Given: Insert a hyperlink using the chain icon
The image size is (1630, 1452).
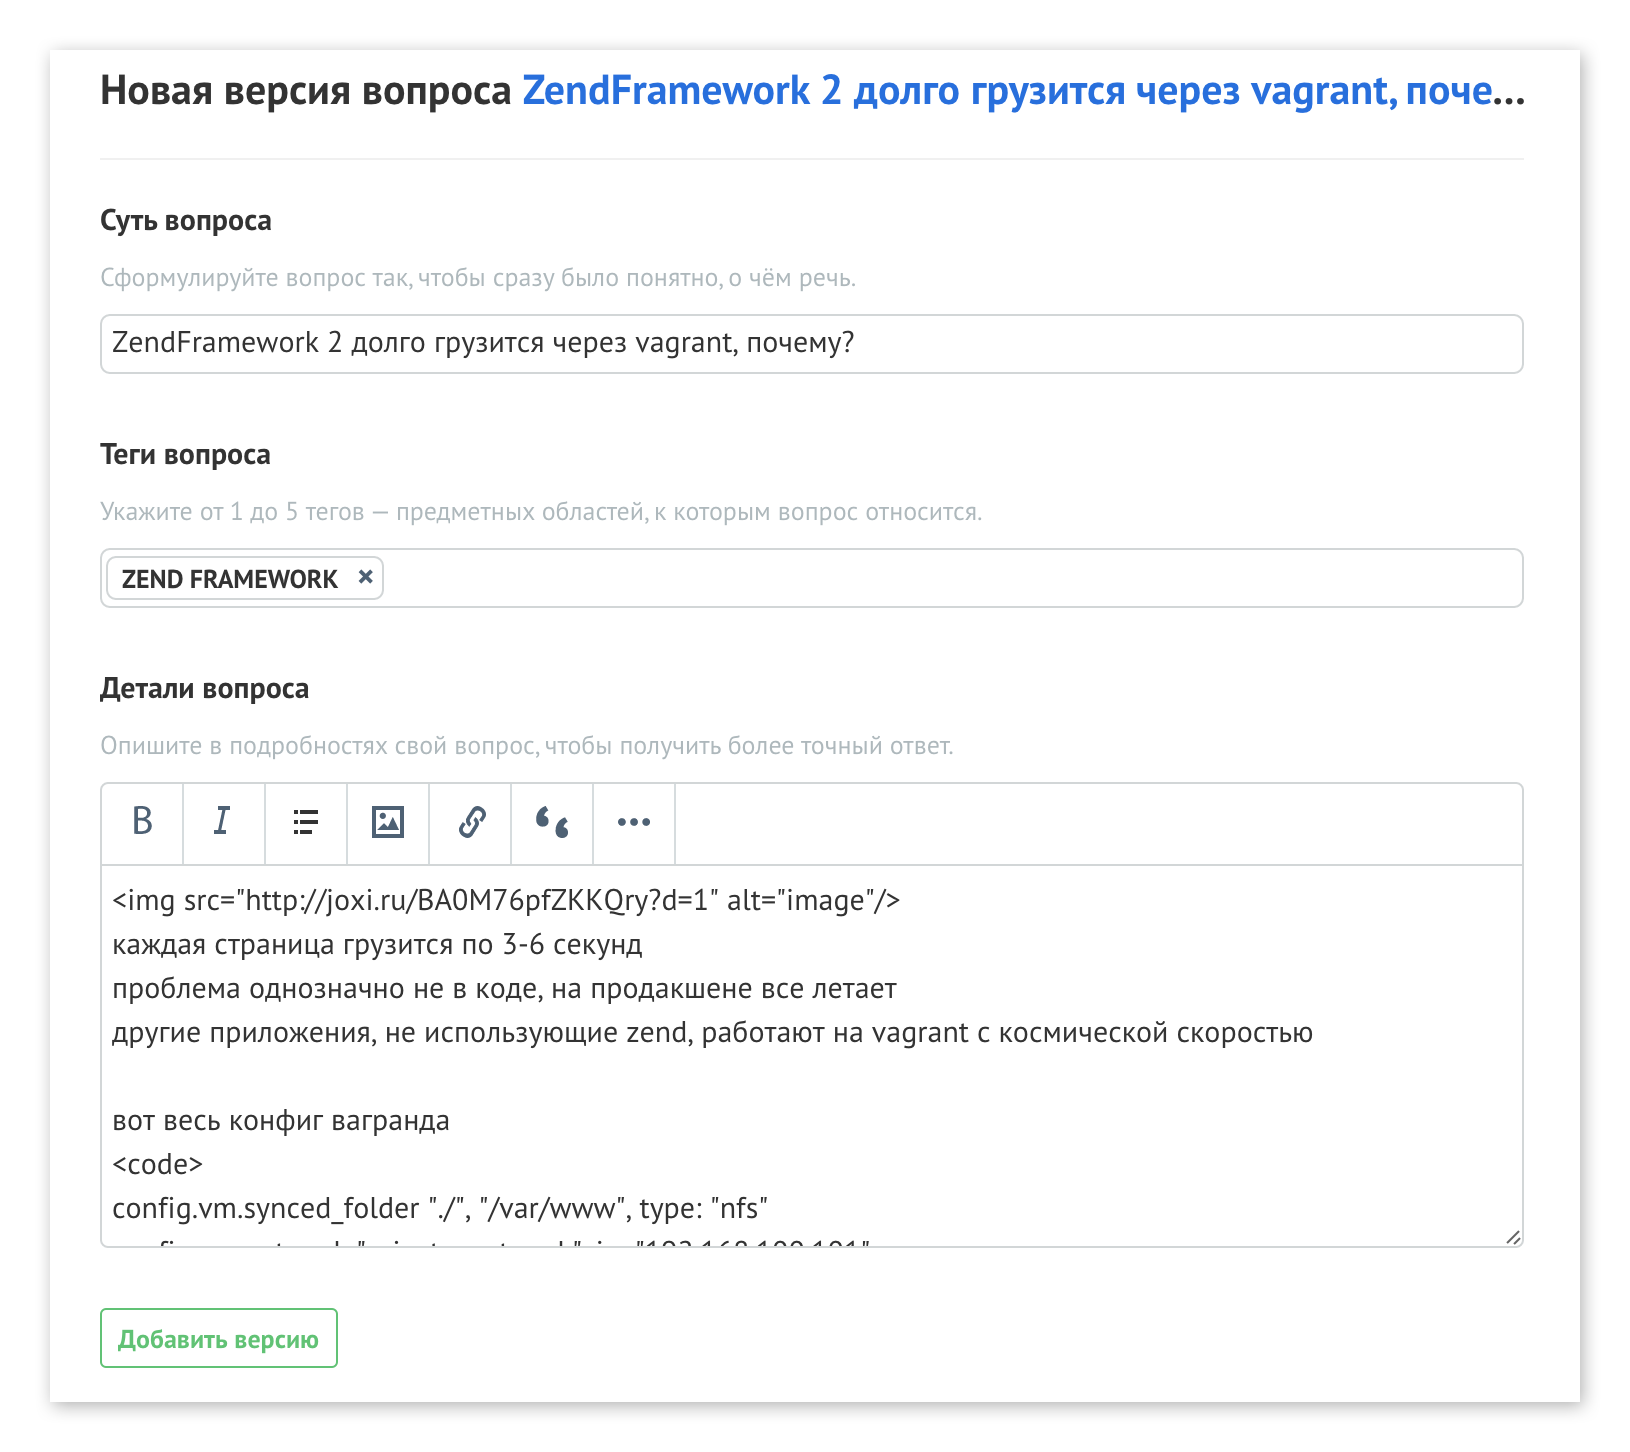Looking at the screenshot, I should coord(469,823).
